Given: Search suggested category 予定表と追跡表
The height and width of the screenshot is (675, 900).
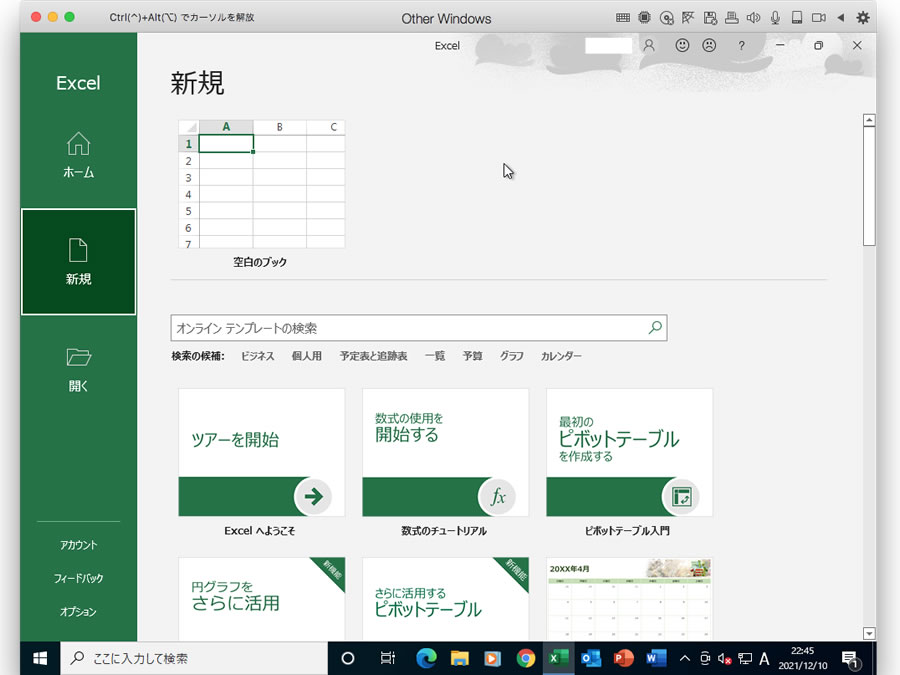Looking at the screenshot, I should tap(373, 356).
